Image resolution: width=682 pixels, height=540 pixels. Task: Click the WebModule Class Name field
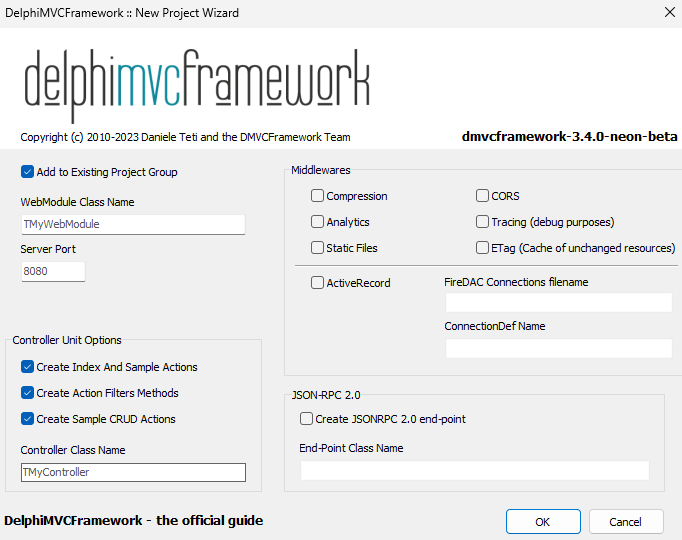click(133, 224)
